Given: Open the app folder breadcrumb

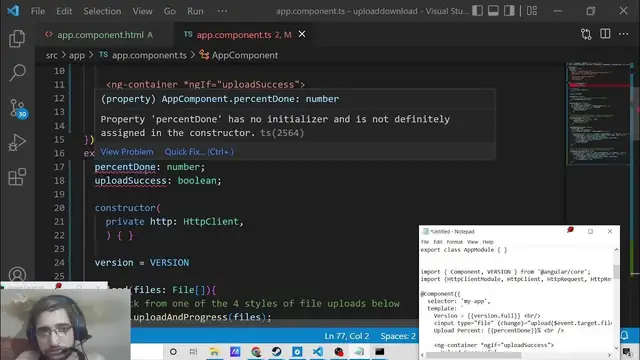Looking at the screenshot, I should [77, 55].
